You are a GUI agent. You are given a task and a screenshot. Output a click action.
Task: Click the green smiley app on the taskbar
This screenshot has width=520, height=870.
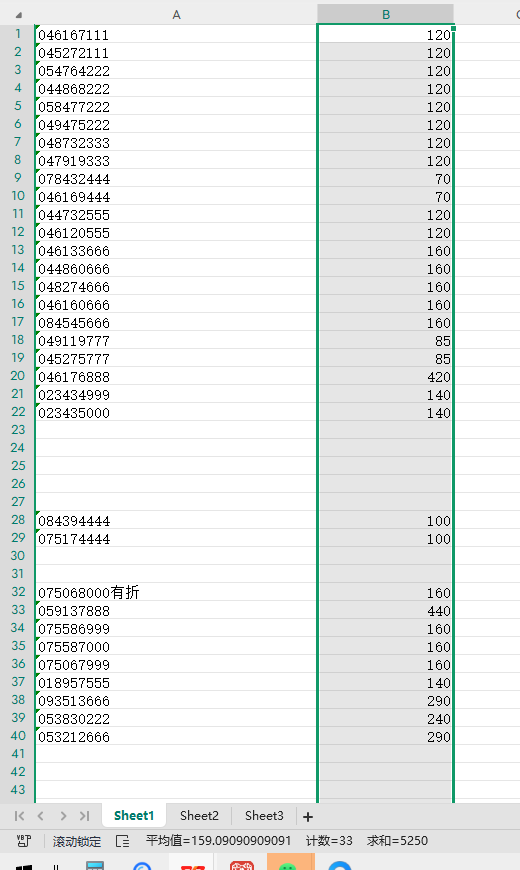click(x=287, y=863)
